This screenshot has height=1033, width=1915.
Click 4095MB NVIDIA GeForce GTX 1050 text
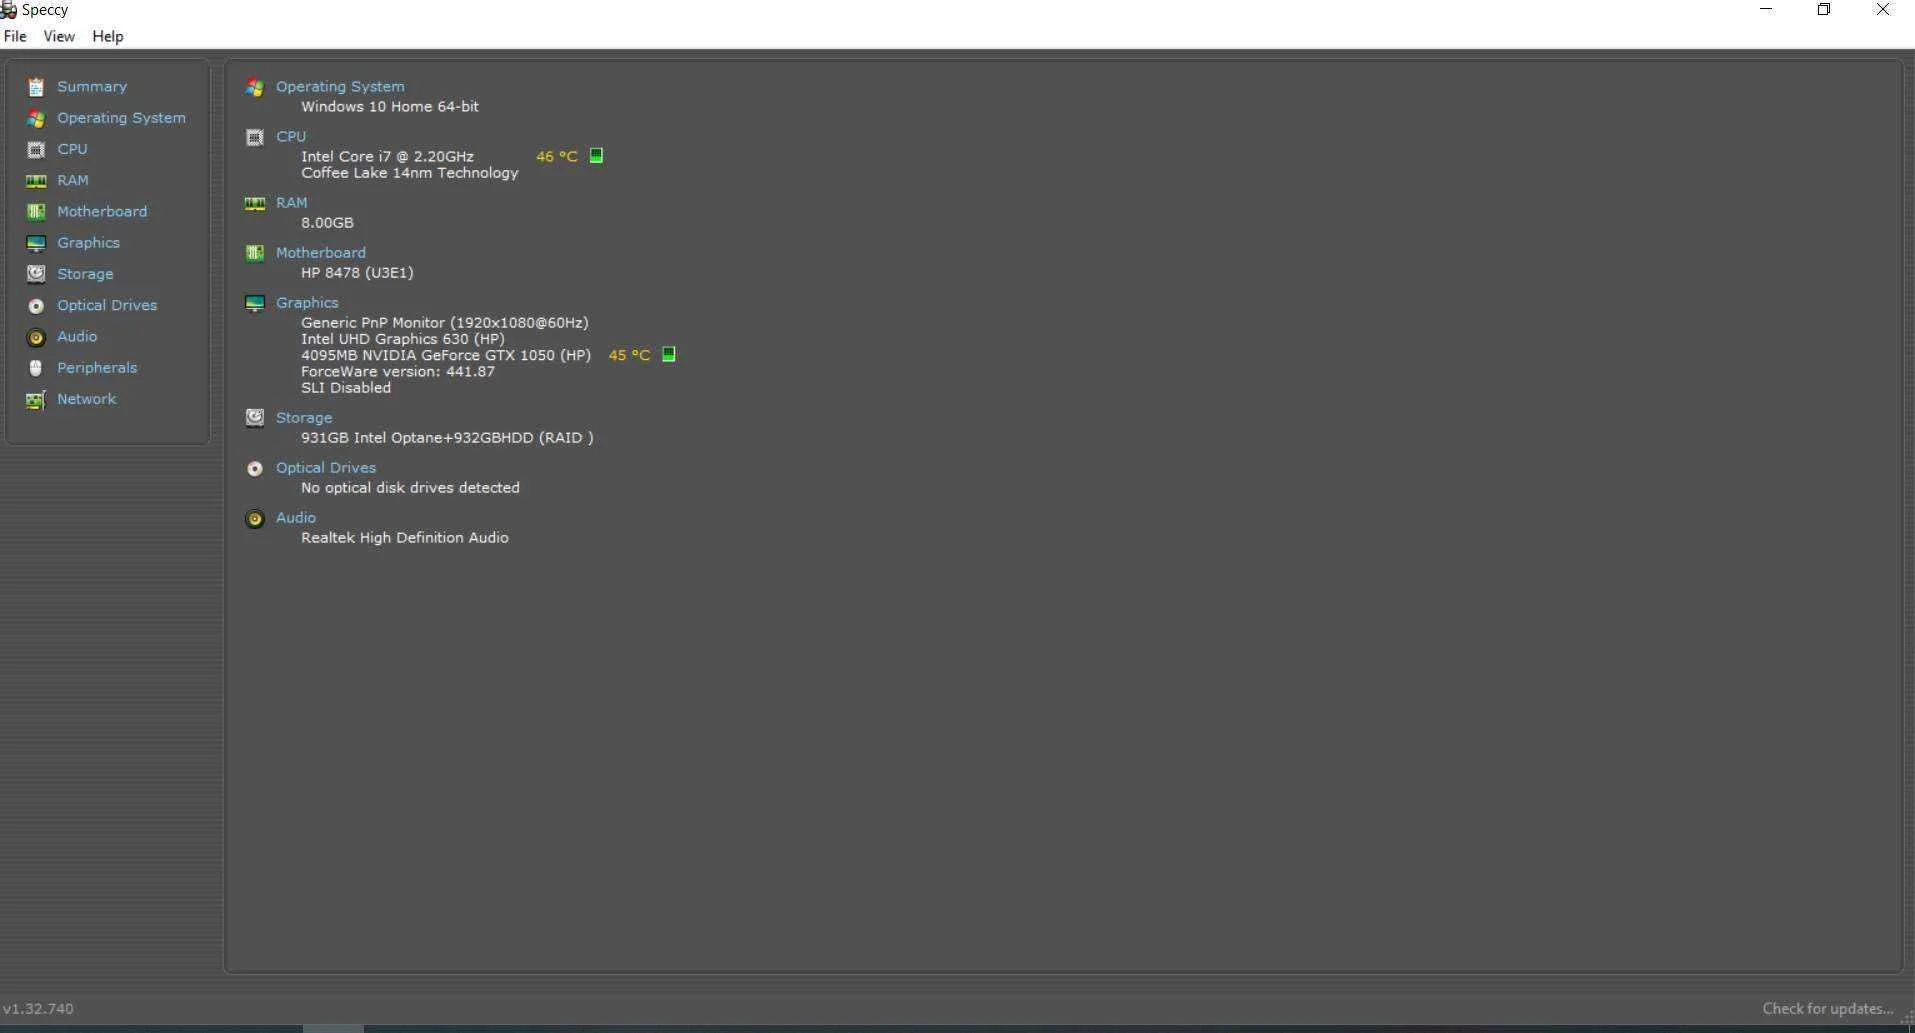tap(446, 355)
